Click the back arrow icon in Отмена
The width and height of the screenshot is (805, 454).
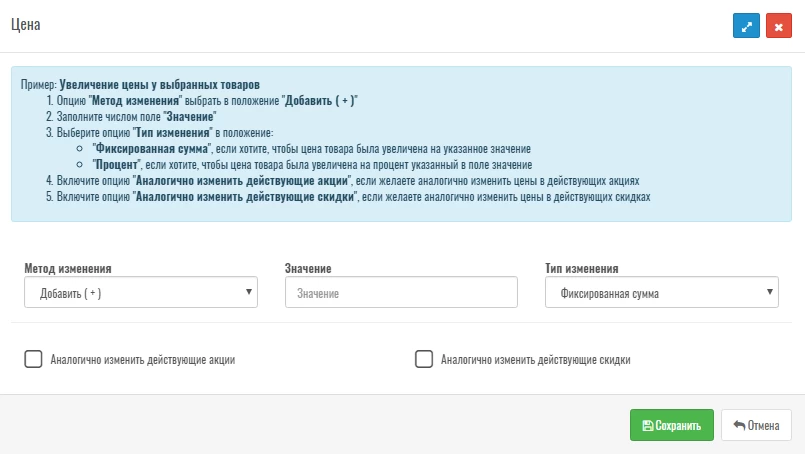tap(739, 426)
